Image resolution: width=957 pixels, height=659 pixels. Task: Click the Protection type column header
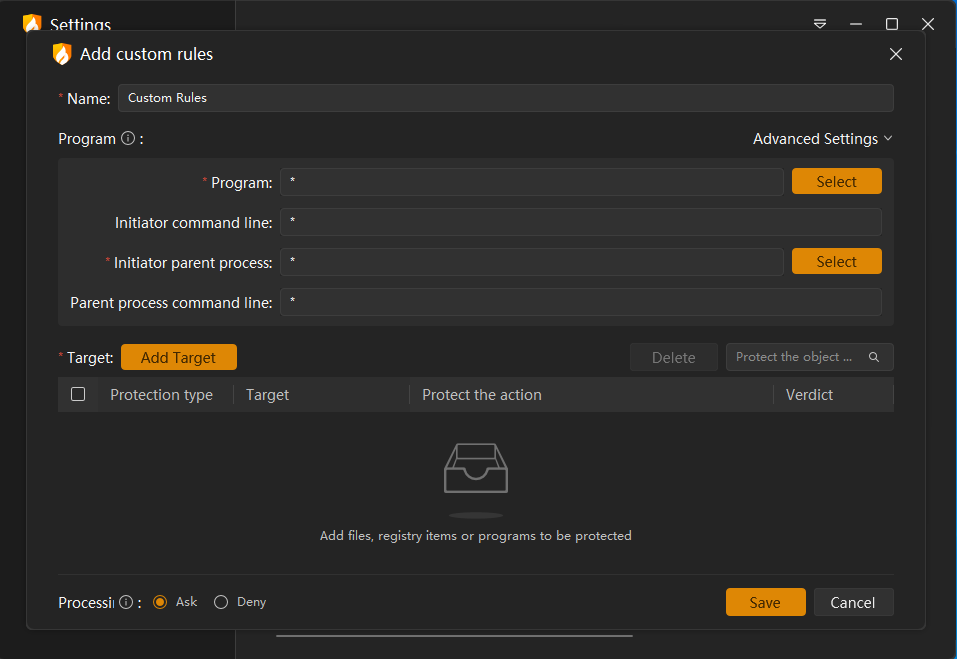(x=161, y=395)
